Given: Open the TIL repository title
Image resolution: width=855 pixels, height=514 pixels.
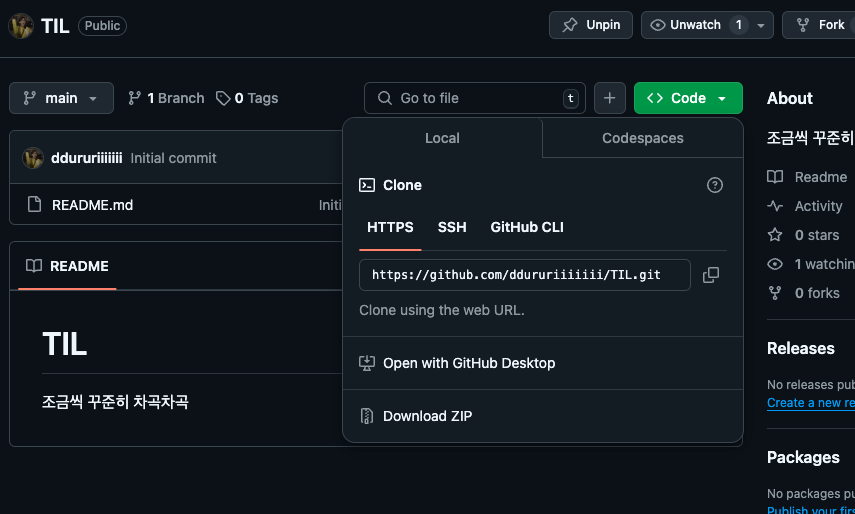Looking at the screenshot, I should 55,26.
